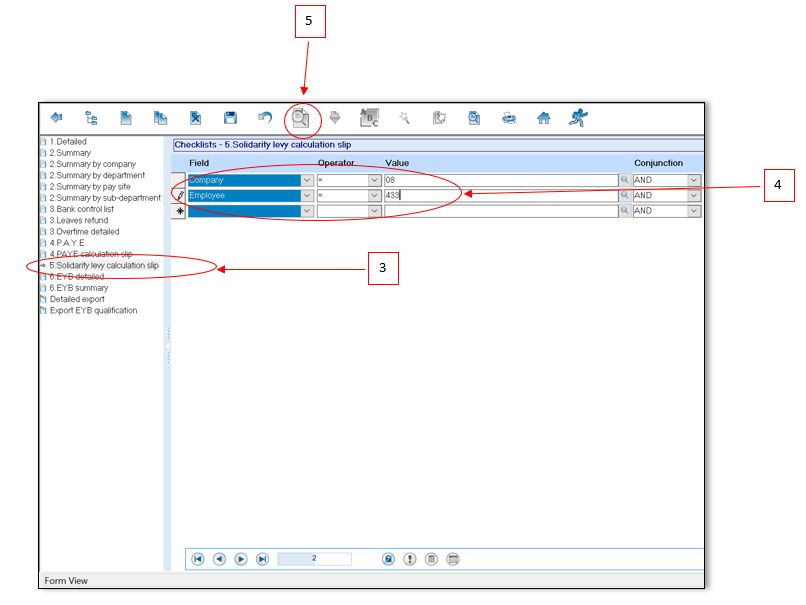Click the save floppy disk icon
The width and height of the screenshot is (806, 605).
(230, 118)
